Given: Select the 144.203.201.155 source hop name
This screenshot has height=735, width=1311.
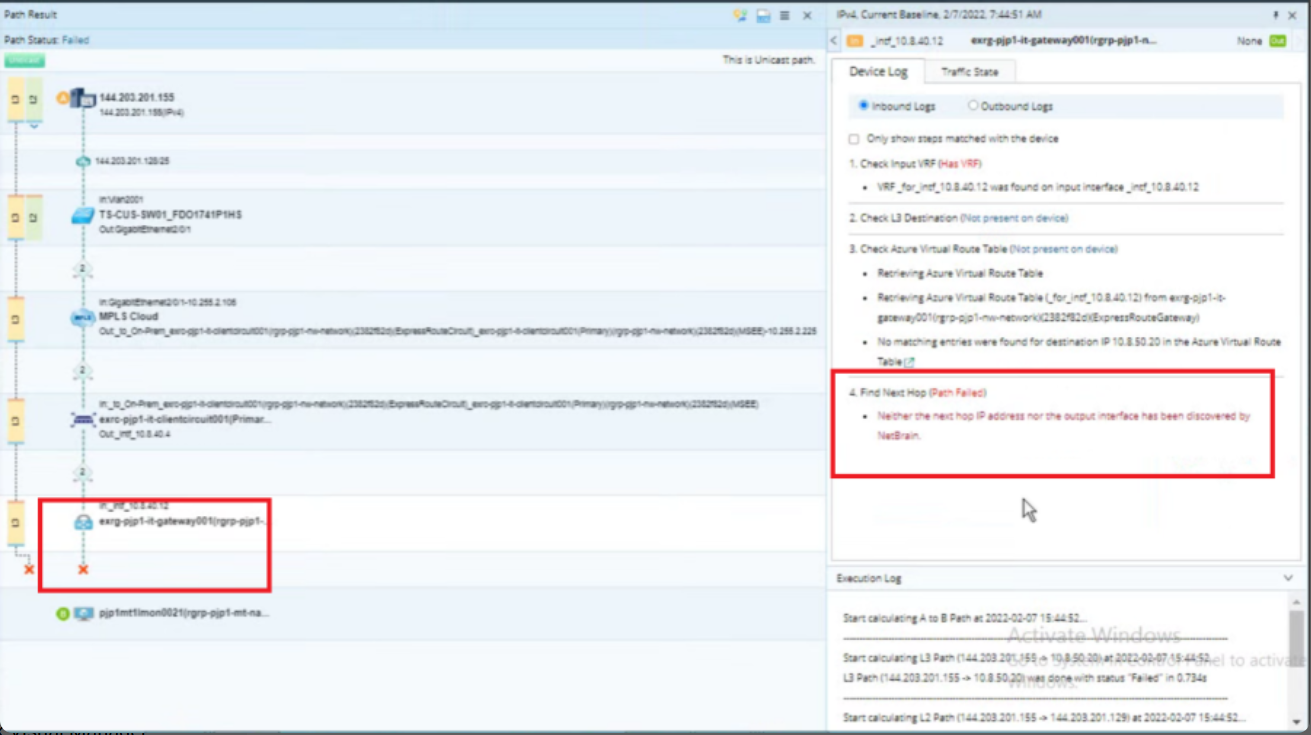Looking at the screenshot, I should tap(137, 98).
